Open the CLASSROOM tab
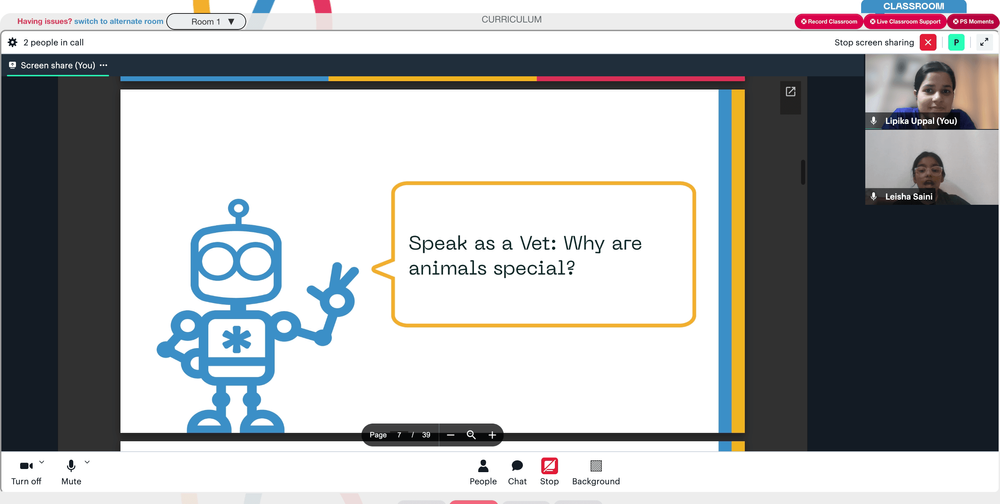The height and width of the screenshot is (504, 1000). click(x=913, y=6)
